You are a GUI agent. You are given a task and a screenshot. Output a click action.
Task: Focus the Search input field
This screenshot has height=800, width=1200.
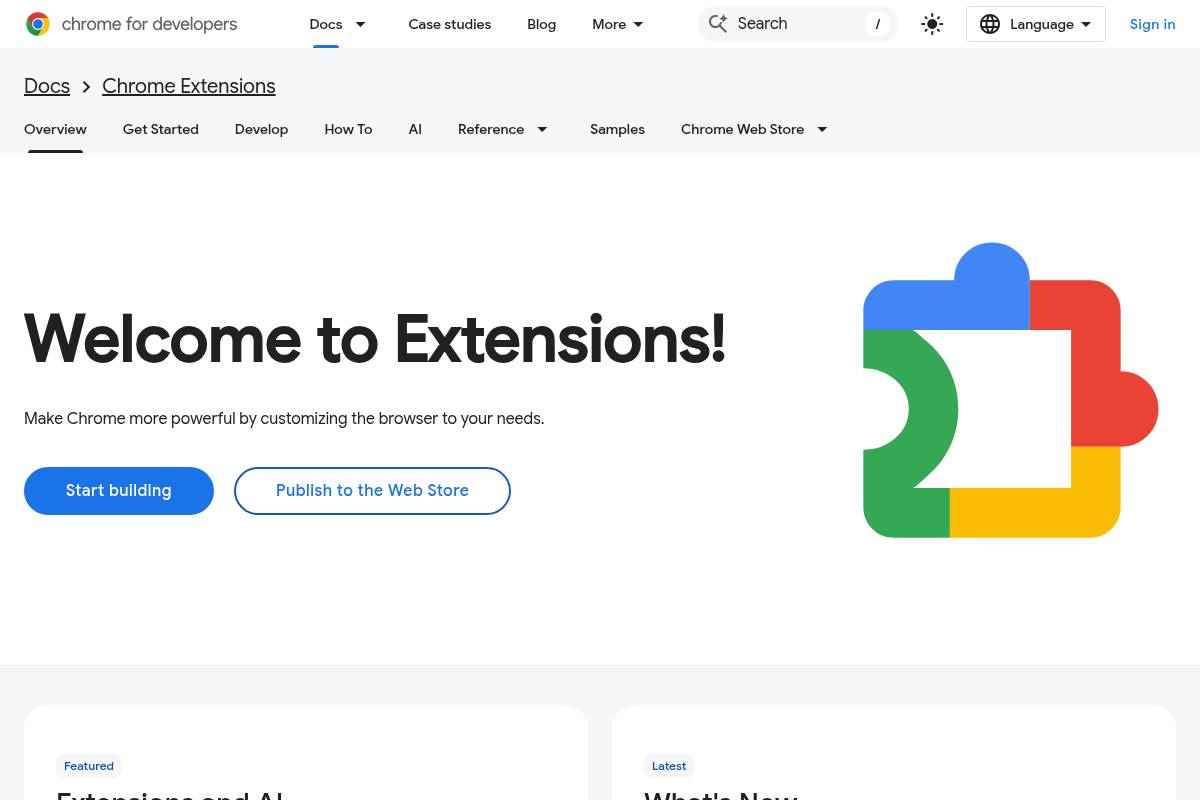point(798,24)
